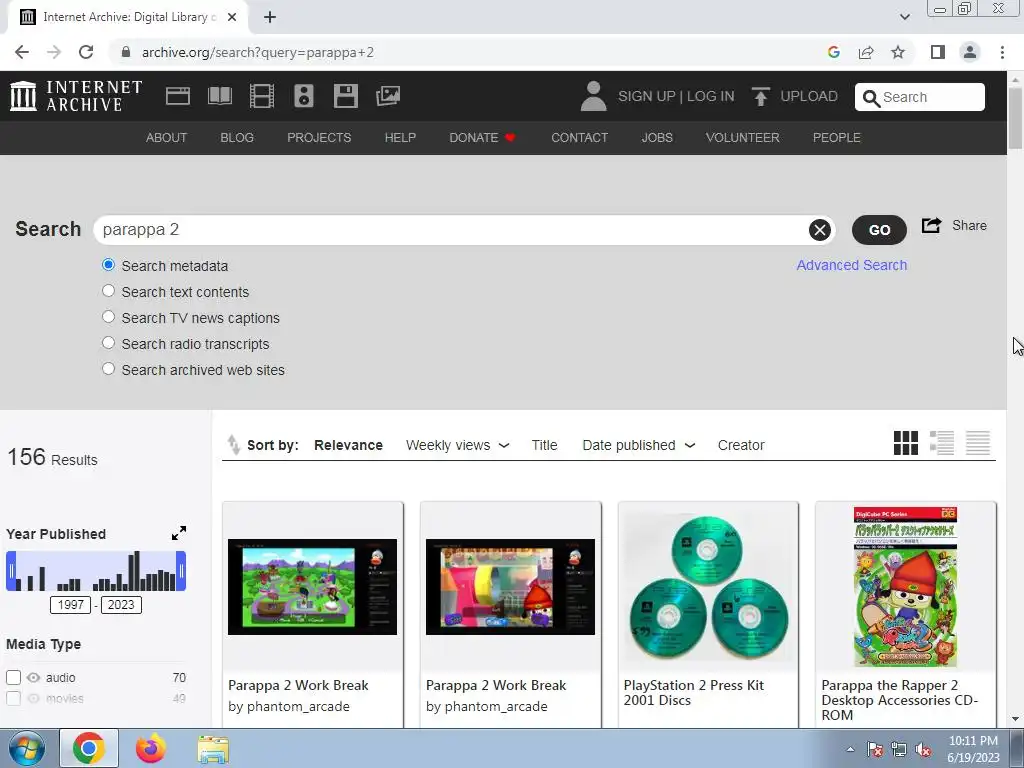Open the Texts book icon

point(219,96)
